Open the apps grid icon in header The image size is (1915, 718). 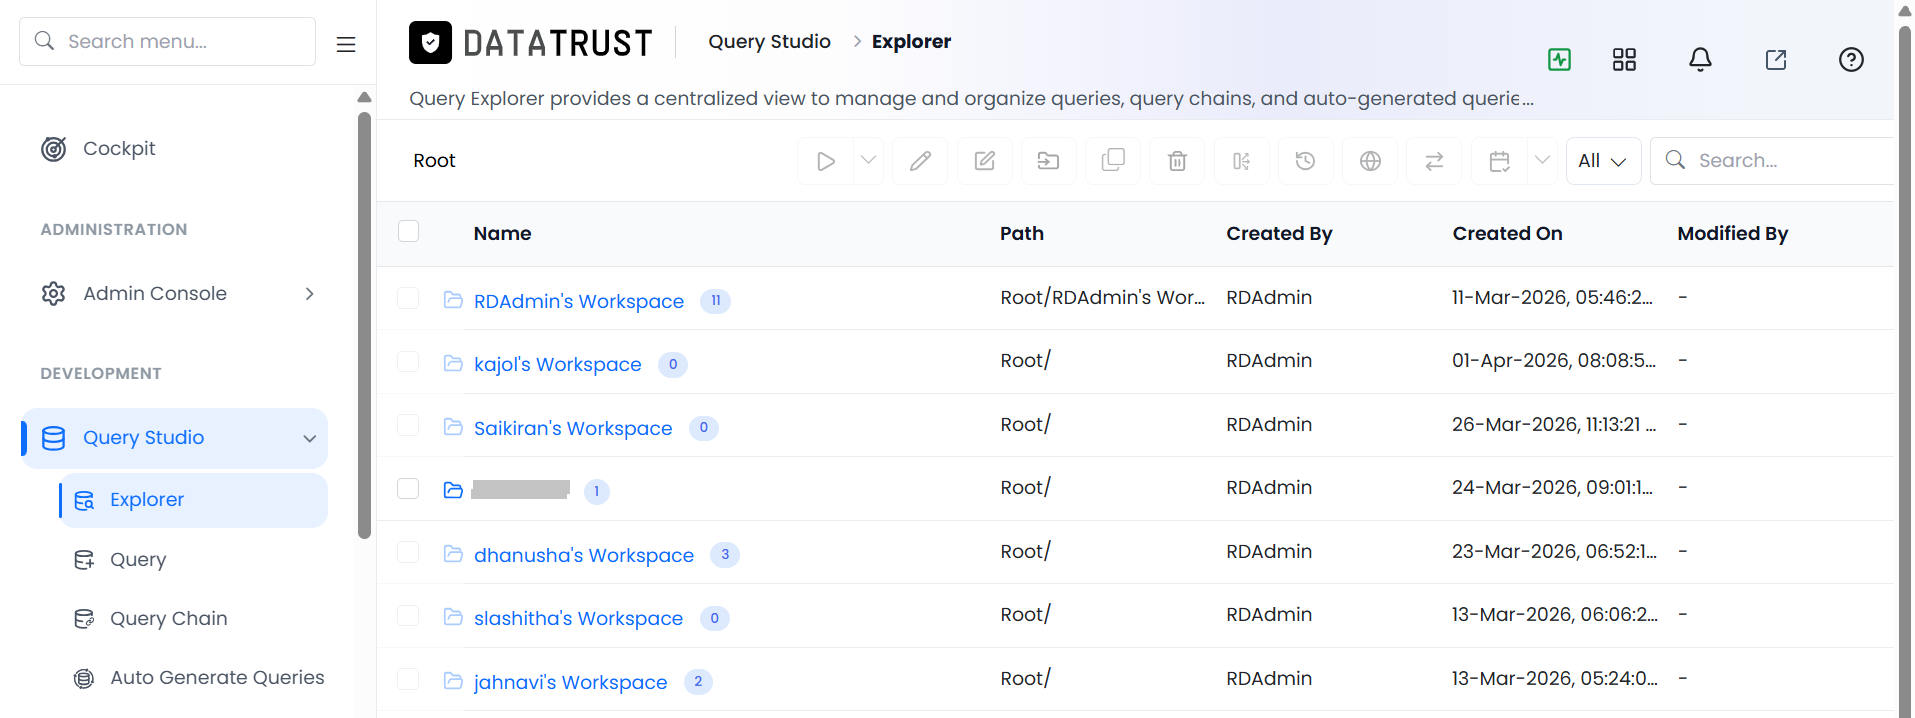coord(1624,60)
